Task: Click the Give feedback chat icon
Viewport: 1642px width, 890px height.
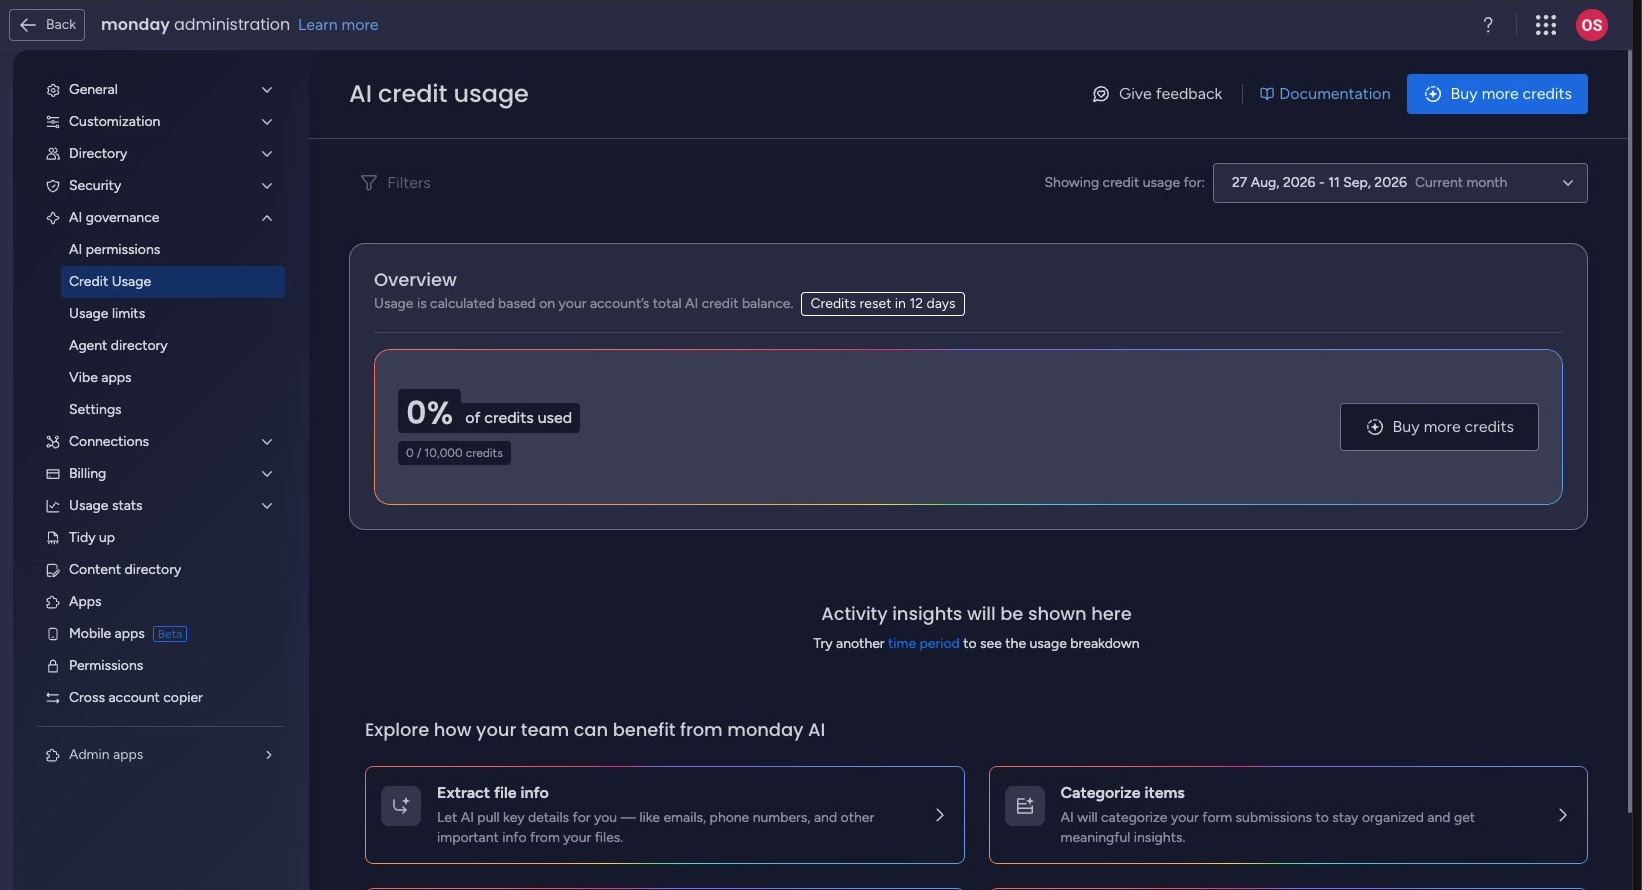Action: point(1101,94)
